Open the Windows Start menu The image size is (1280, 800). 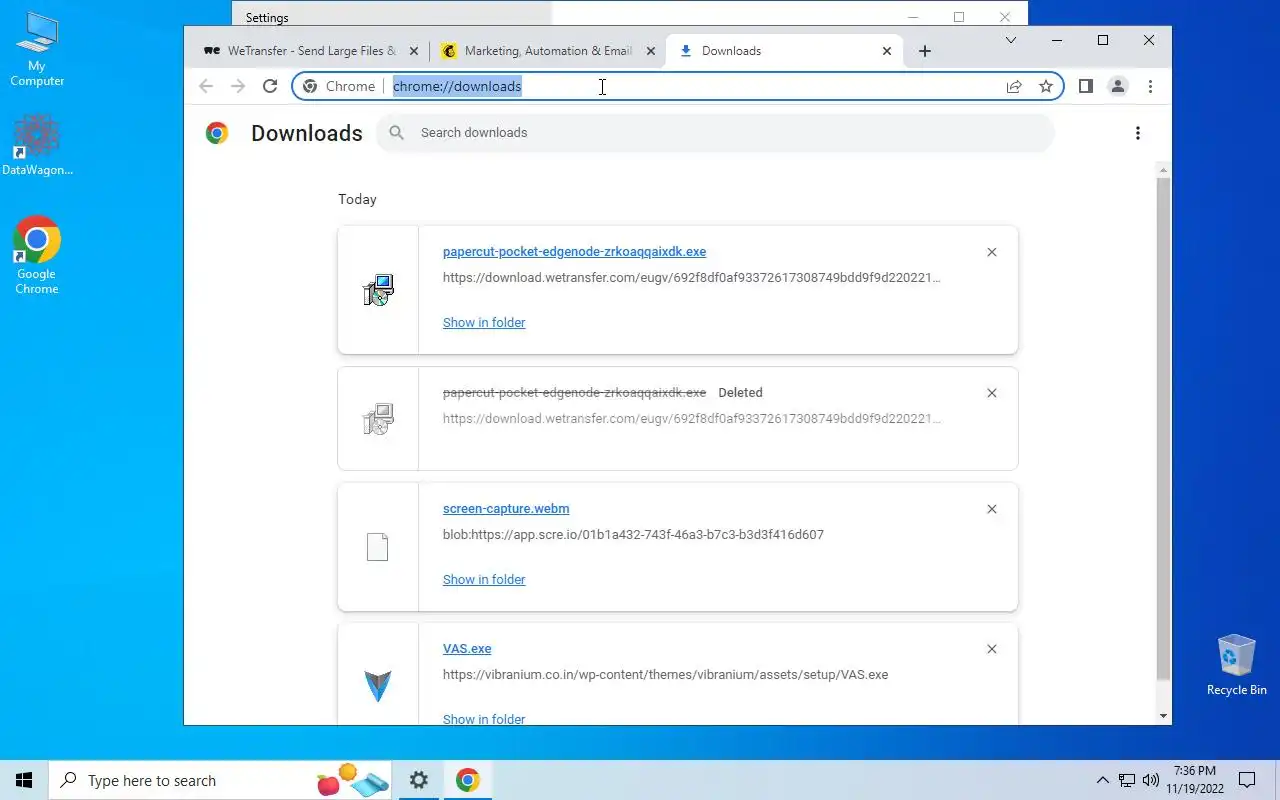tap(24, 781)
